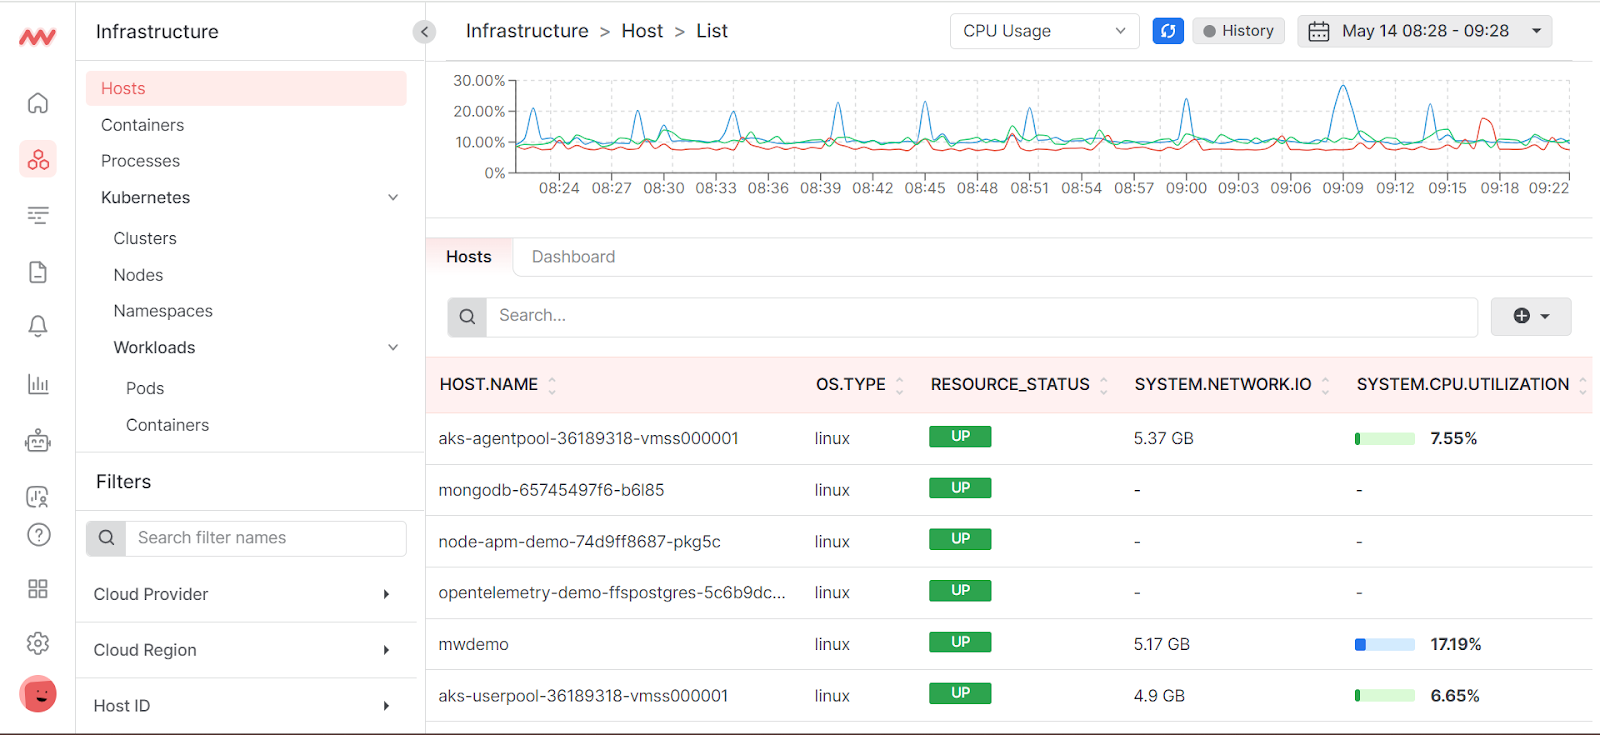Open the Settings gear sidebar icon
This screenshot has width=1600, height=735.
click(x=38, y=643)
